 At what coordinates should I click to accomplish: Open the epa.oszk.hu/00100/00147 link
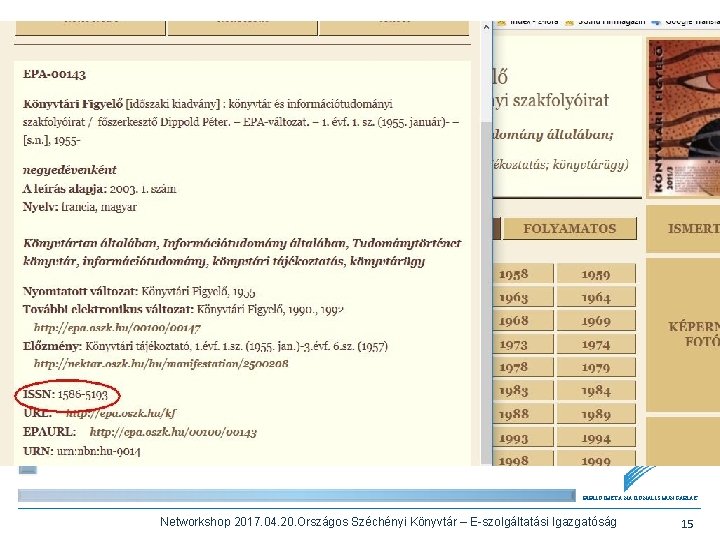tap(117, 328)
